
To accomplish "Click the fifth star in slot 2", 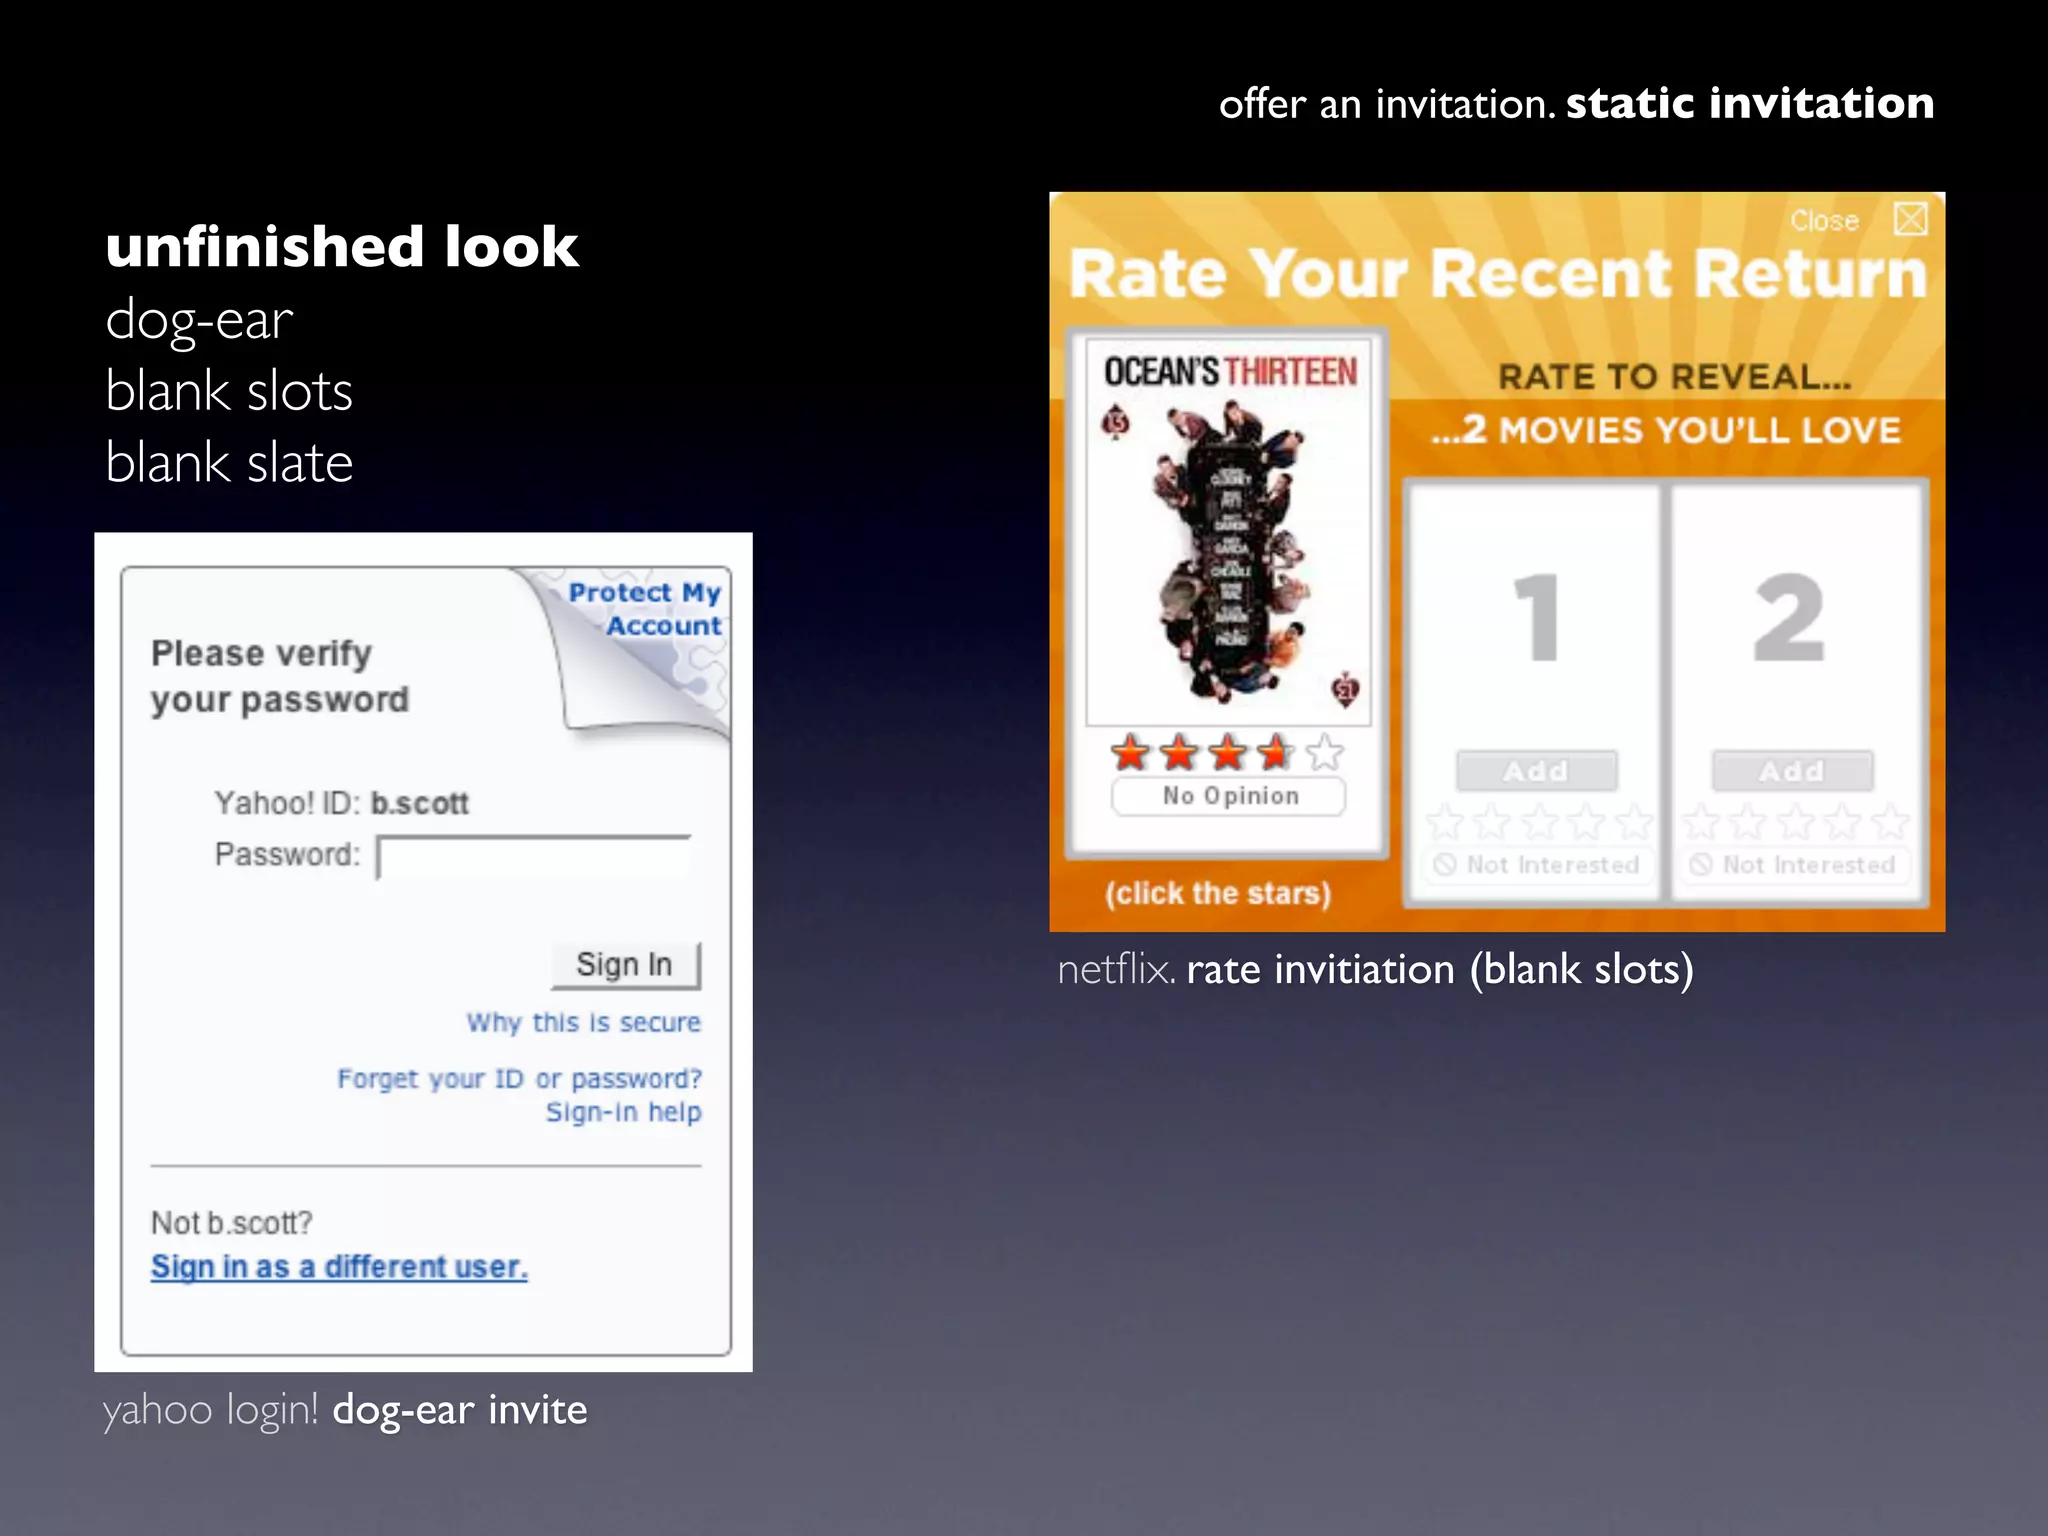I will (x=1891, y=822).
